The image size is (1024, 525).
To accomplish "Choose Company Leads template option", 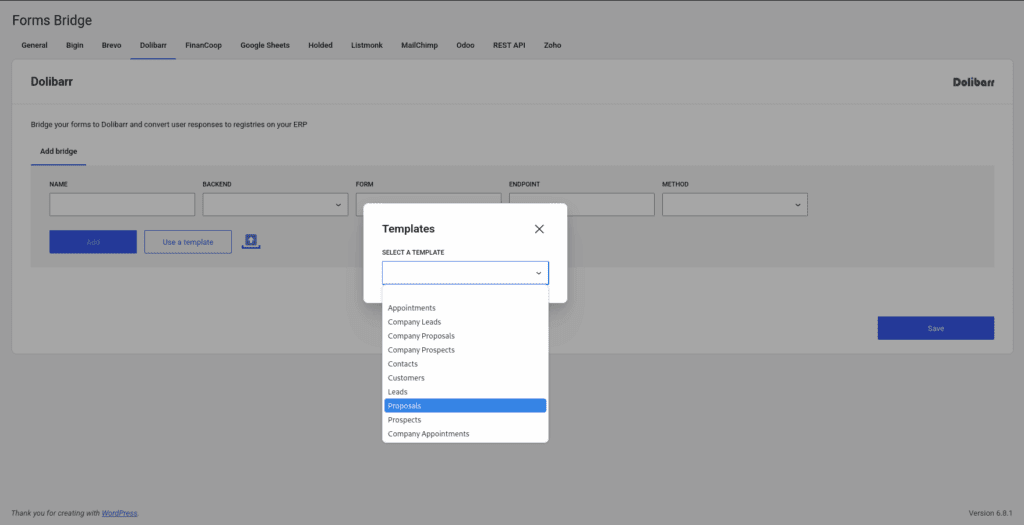I will 465,322.
